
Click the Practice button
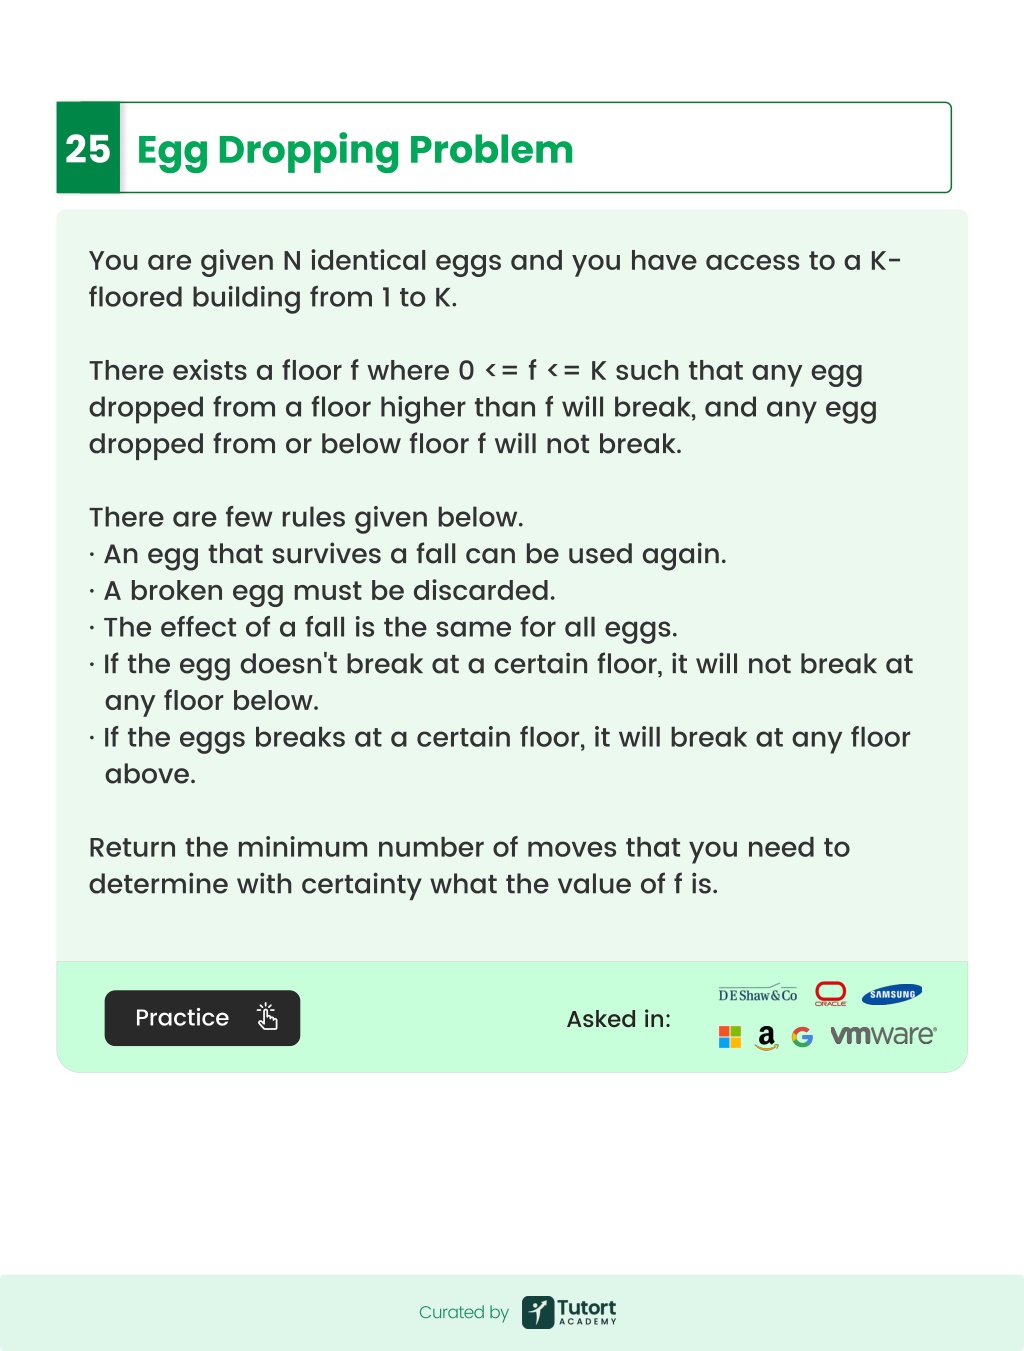pos(202,1018)
